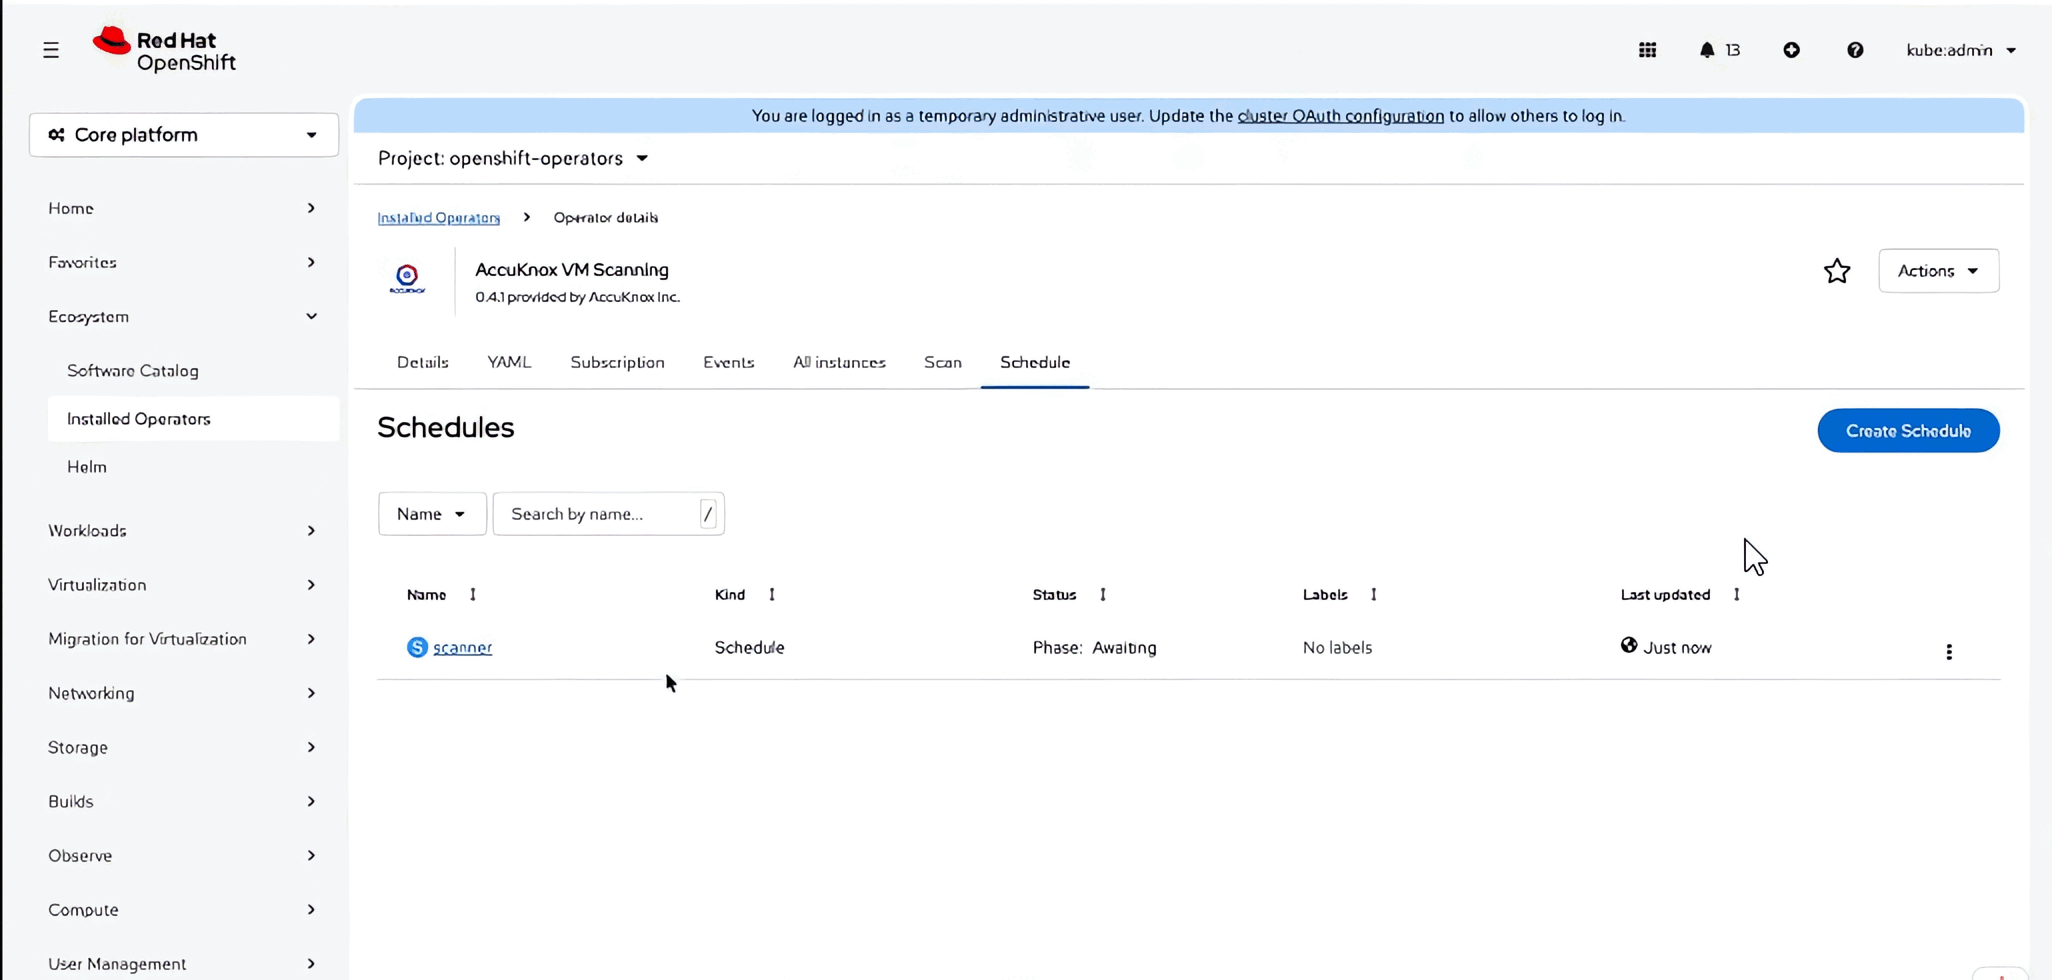Click the AccuKnox operator logo

pyautogui.click(x=407, y=278)
